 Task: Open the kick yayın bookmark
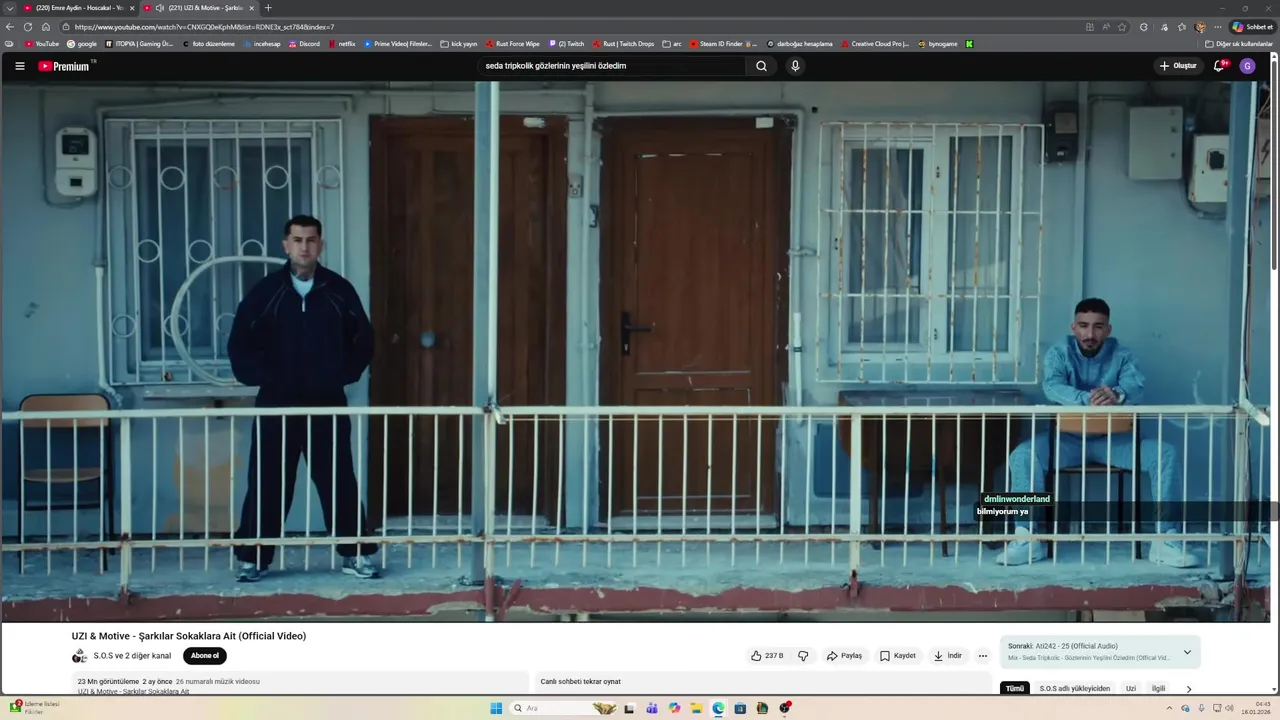[x=459, y=44]
